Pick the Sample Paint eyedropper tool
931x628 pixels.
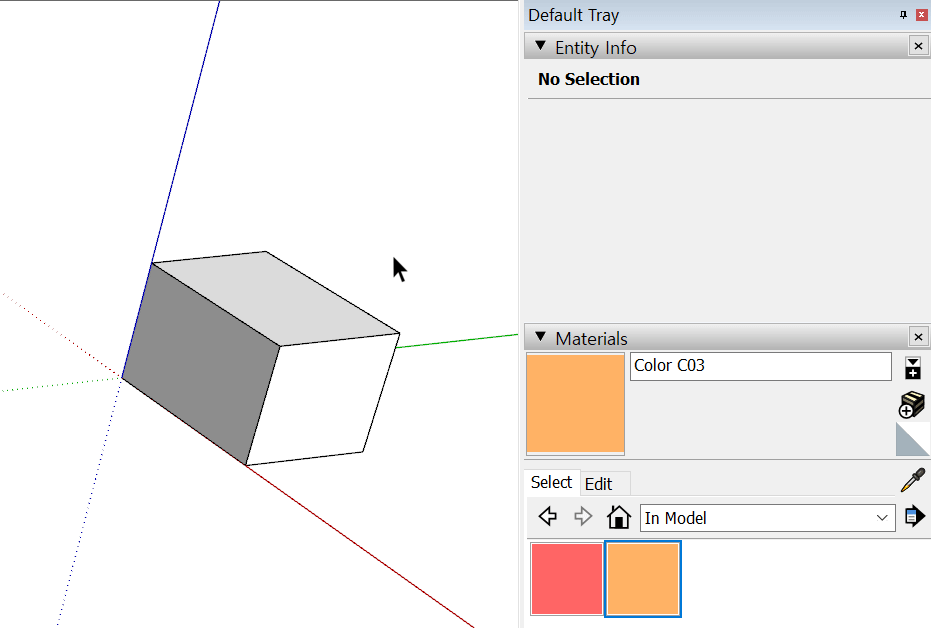pos(913,480)
